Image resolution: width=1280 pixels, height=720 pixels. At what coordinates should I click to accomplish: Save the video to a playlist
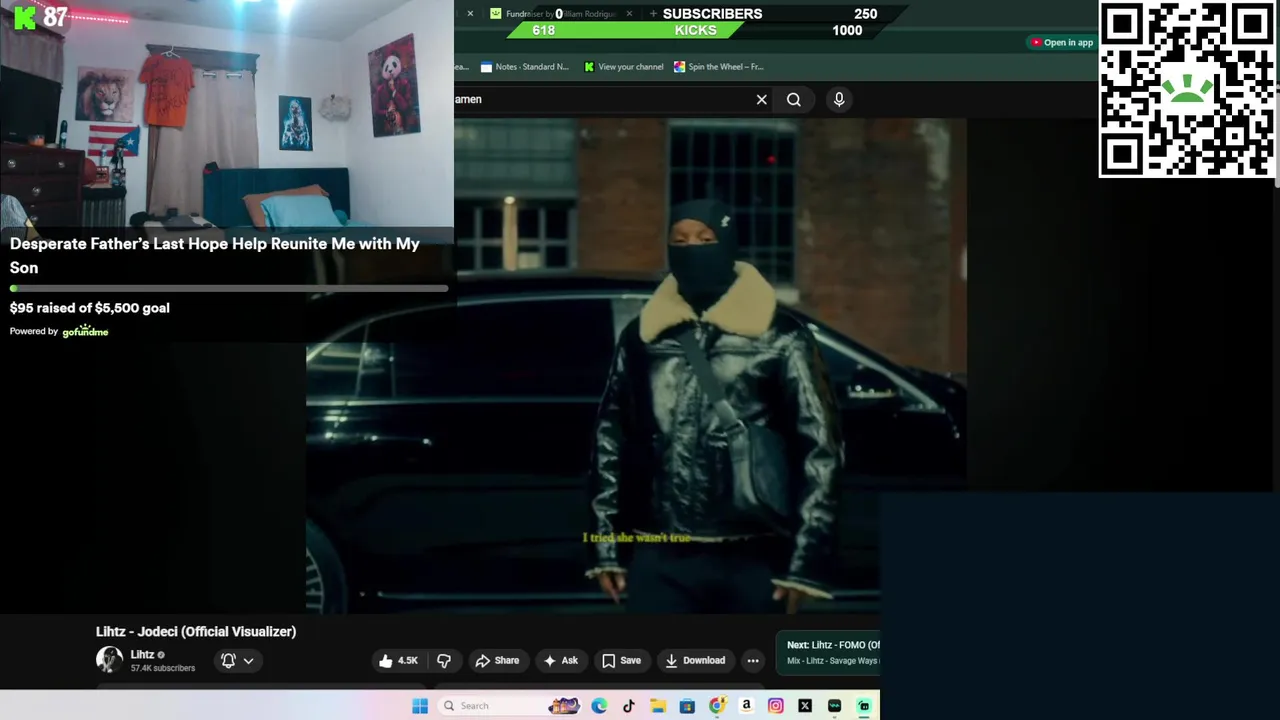tap(621, 660)
